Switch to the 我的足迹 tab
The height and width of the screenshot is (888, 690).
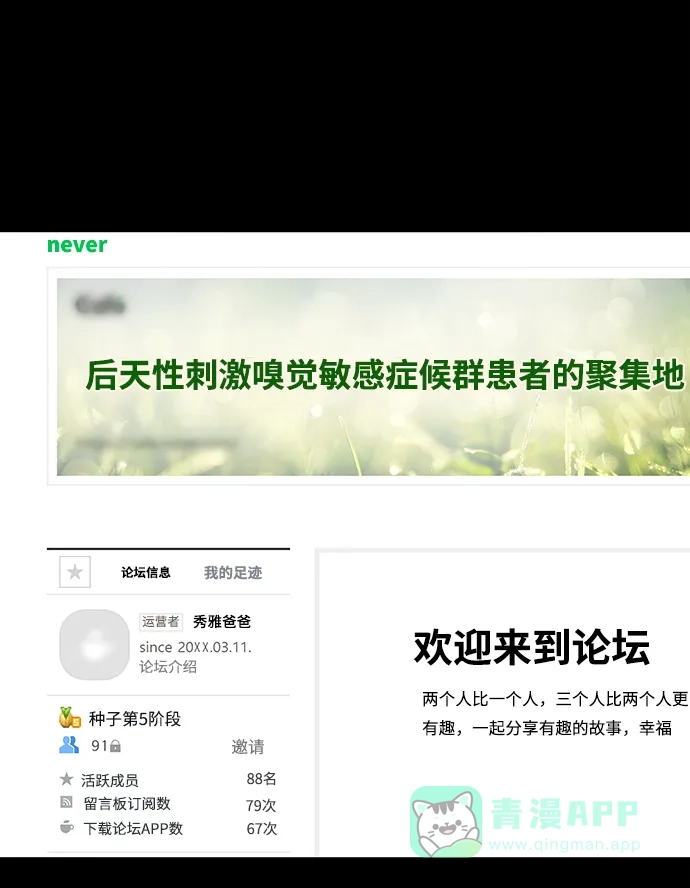coord(233,573)
